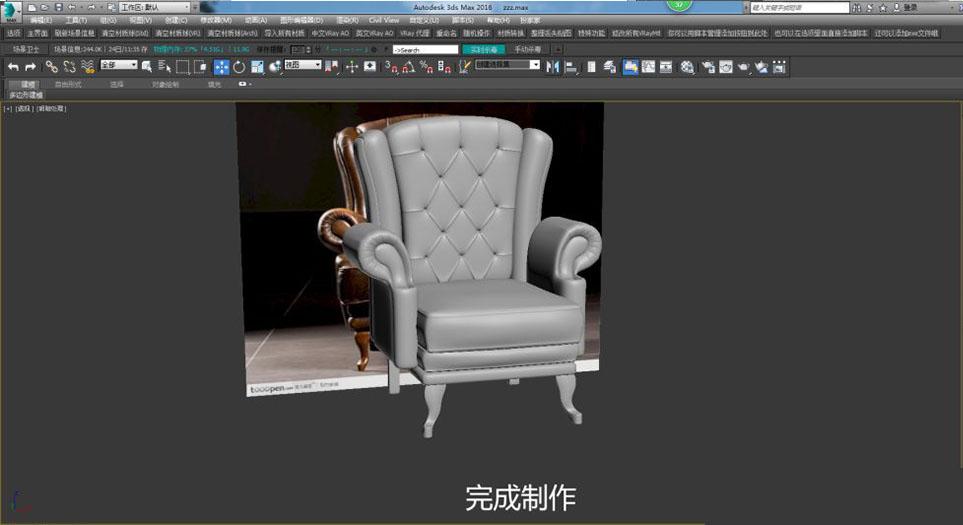Toggle Percent Snap

click(x=426, y=67)
